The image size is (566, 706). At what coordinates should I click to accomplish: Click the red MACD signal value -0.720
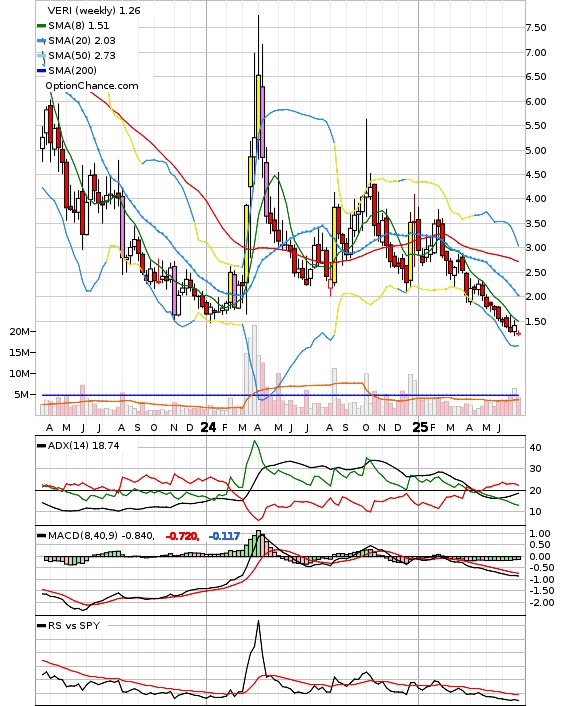pyautogui.click(x=182, y=536)
